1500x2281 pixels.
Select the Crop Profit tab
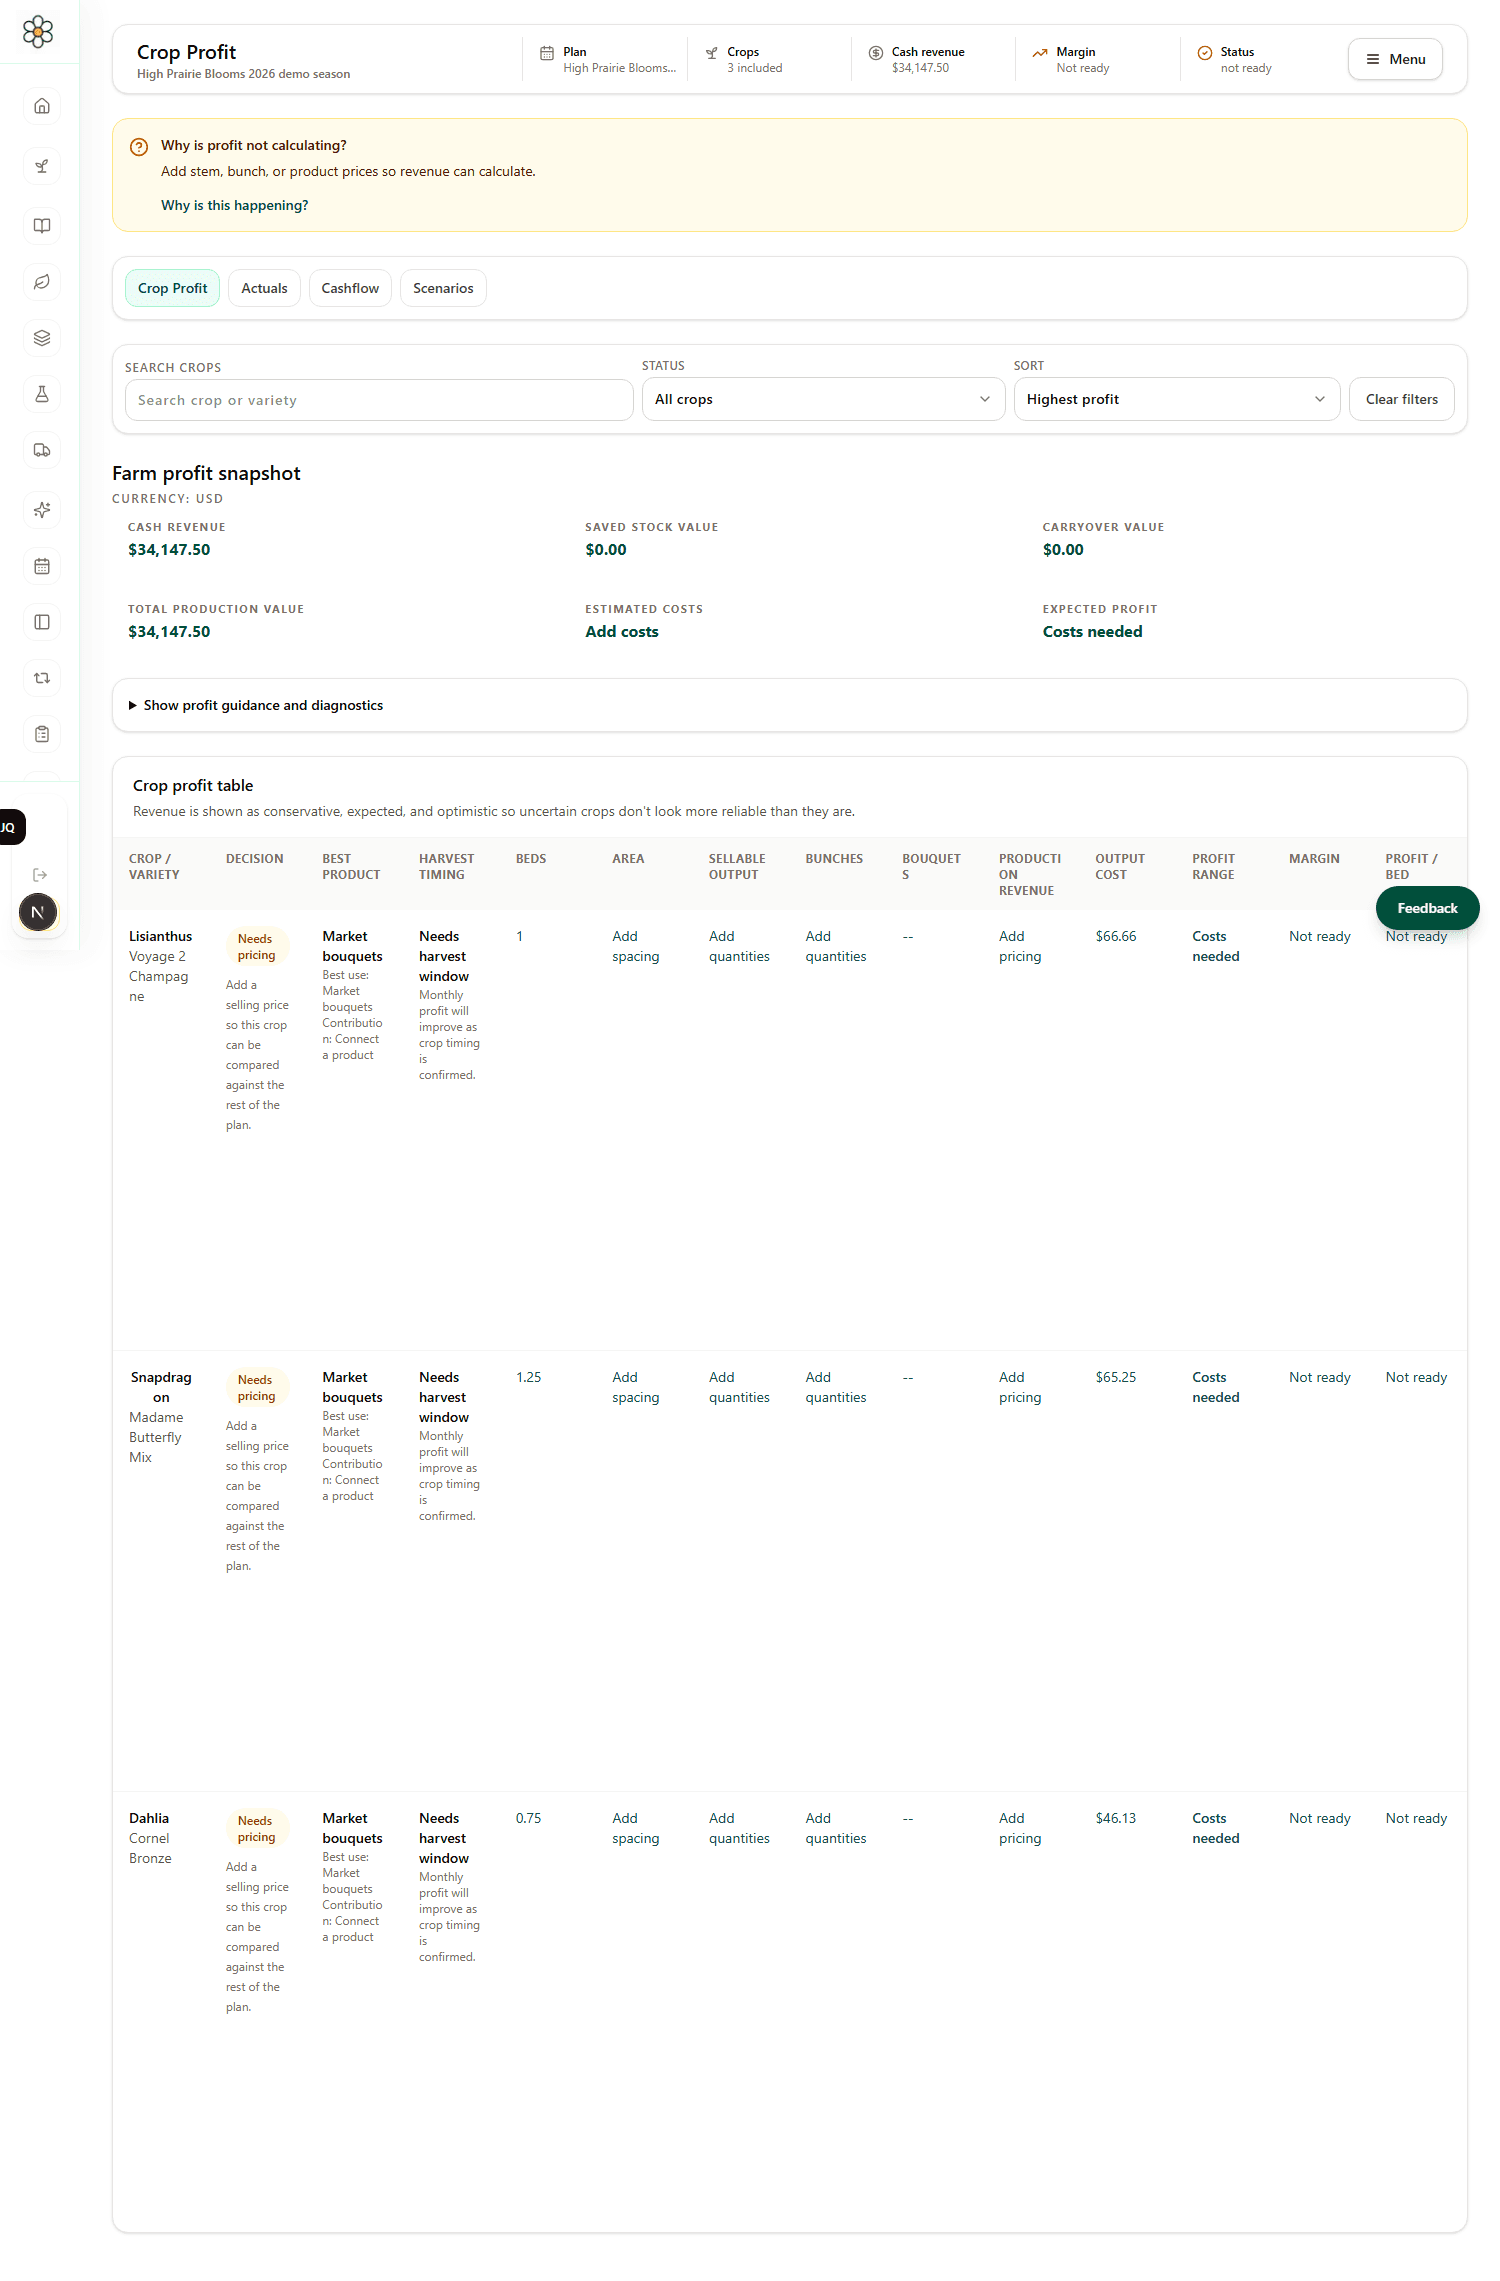172,288
